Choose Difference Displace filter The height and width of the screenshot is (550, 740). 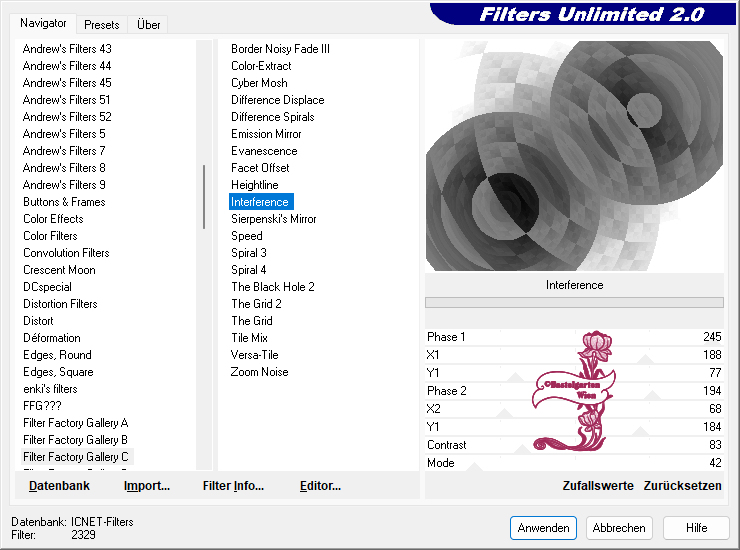tap(278, 100)
